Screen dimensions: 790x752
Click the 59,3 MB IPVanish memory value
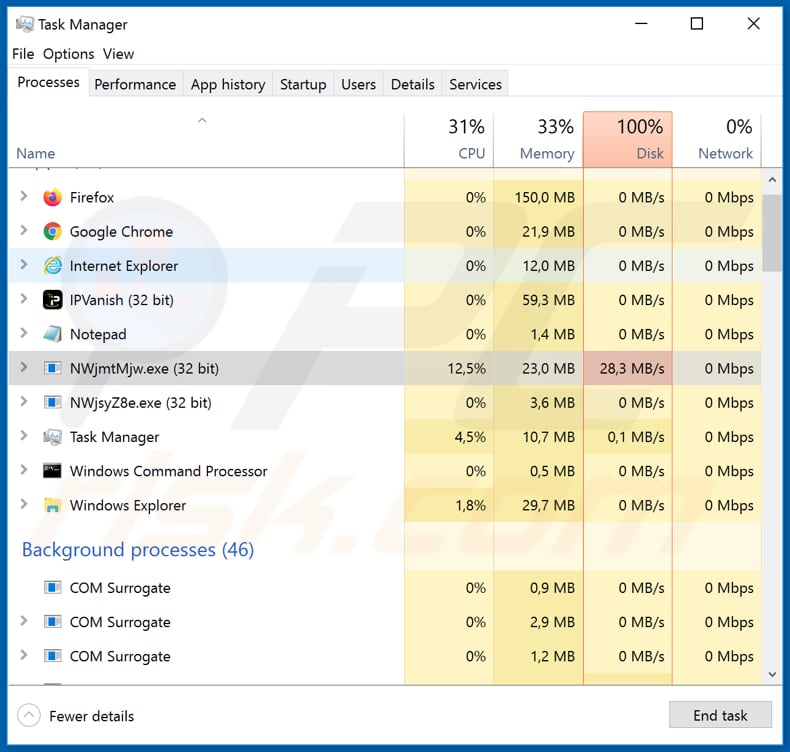[548, 300]
